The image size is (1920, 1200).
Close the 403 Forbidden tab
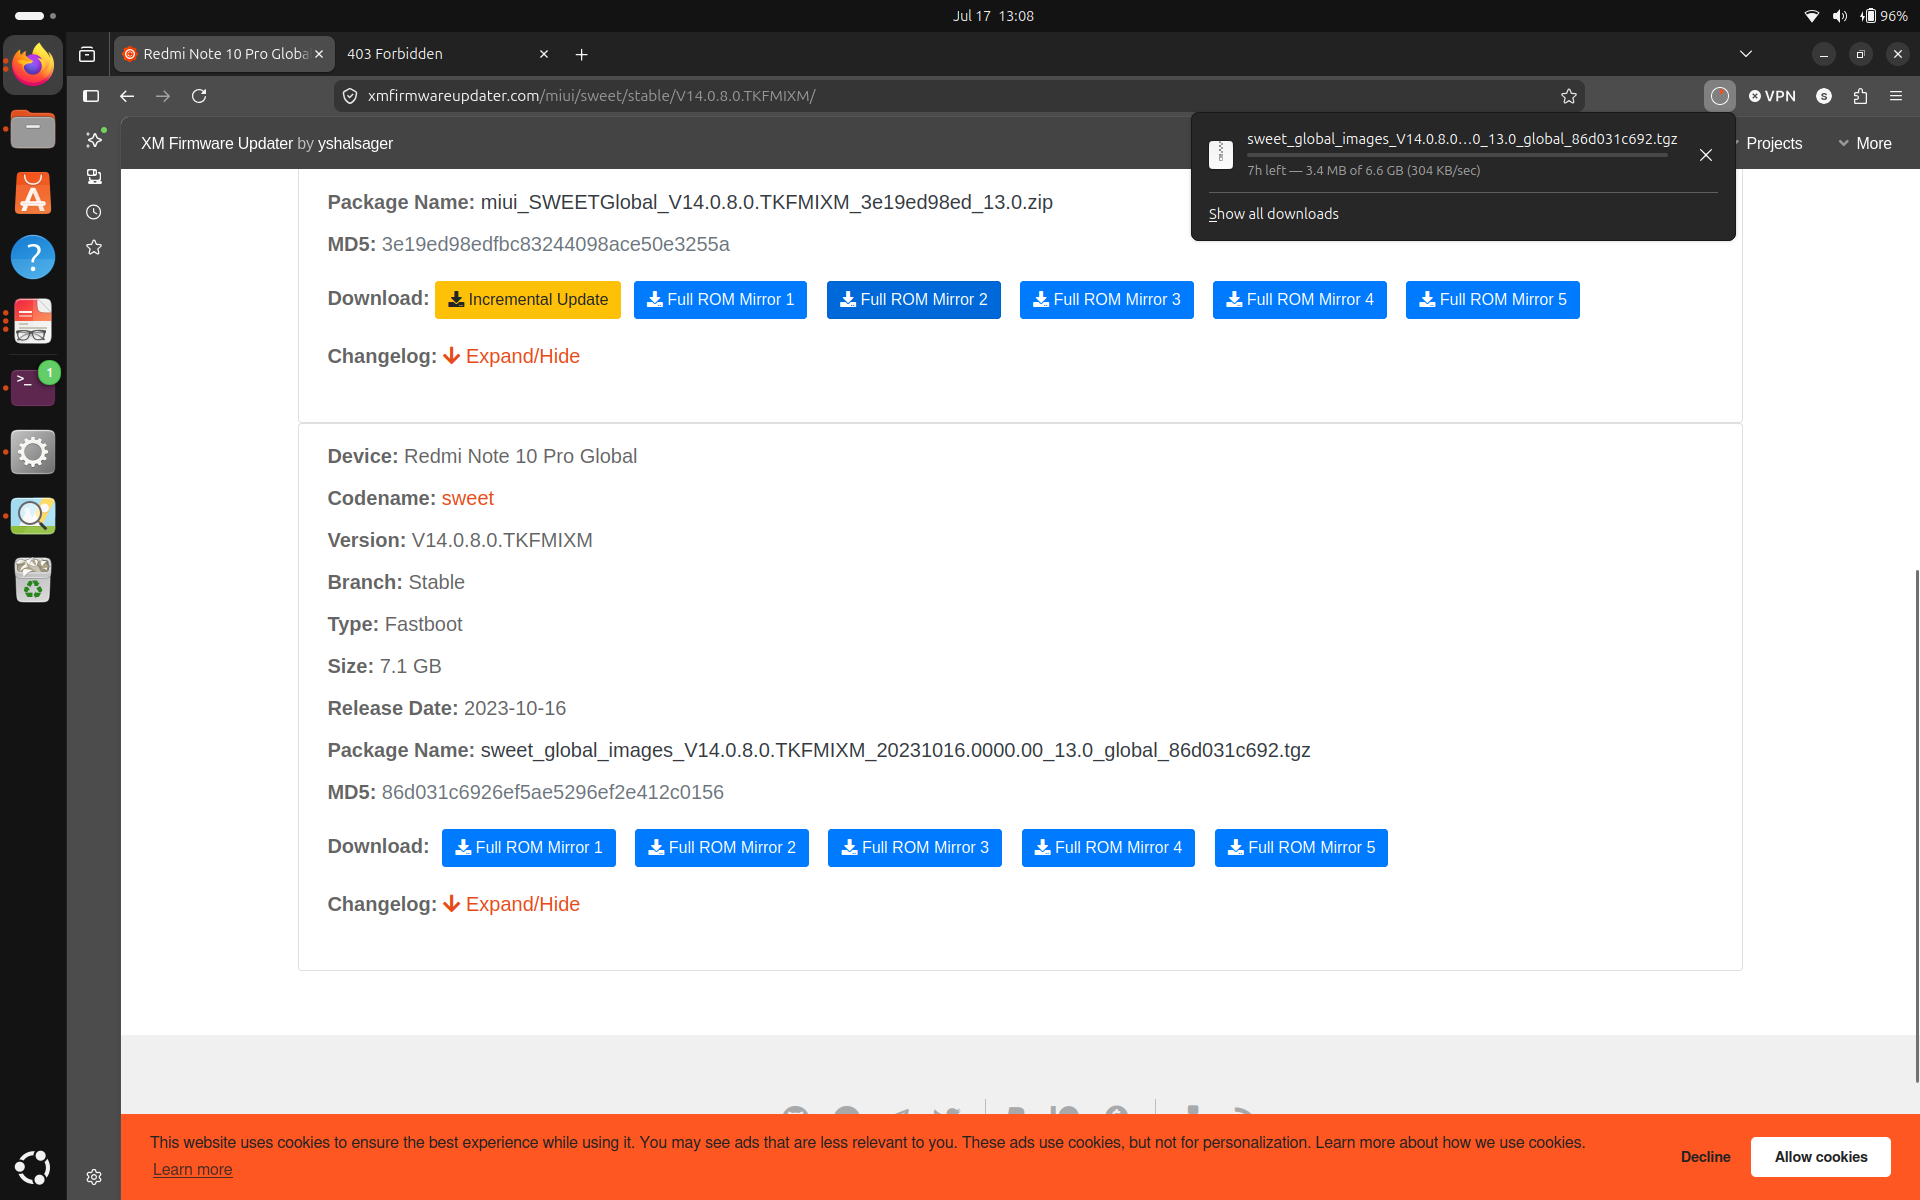click(x=544, y=54)
